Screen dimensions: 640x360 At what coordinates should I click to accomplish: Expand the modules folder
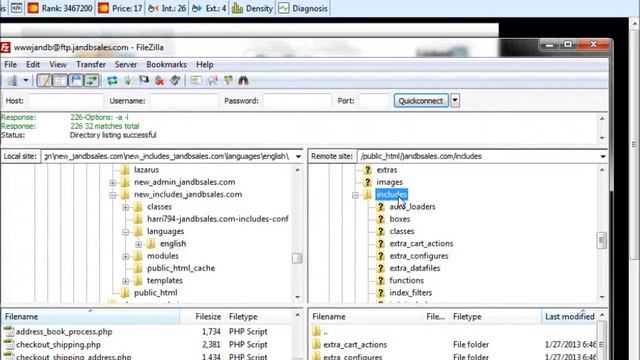click(x=126, y=256)
